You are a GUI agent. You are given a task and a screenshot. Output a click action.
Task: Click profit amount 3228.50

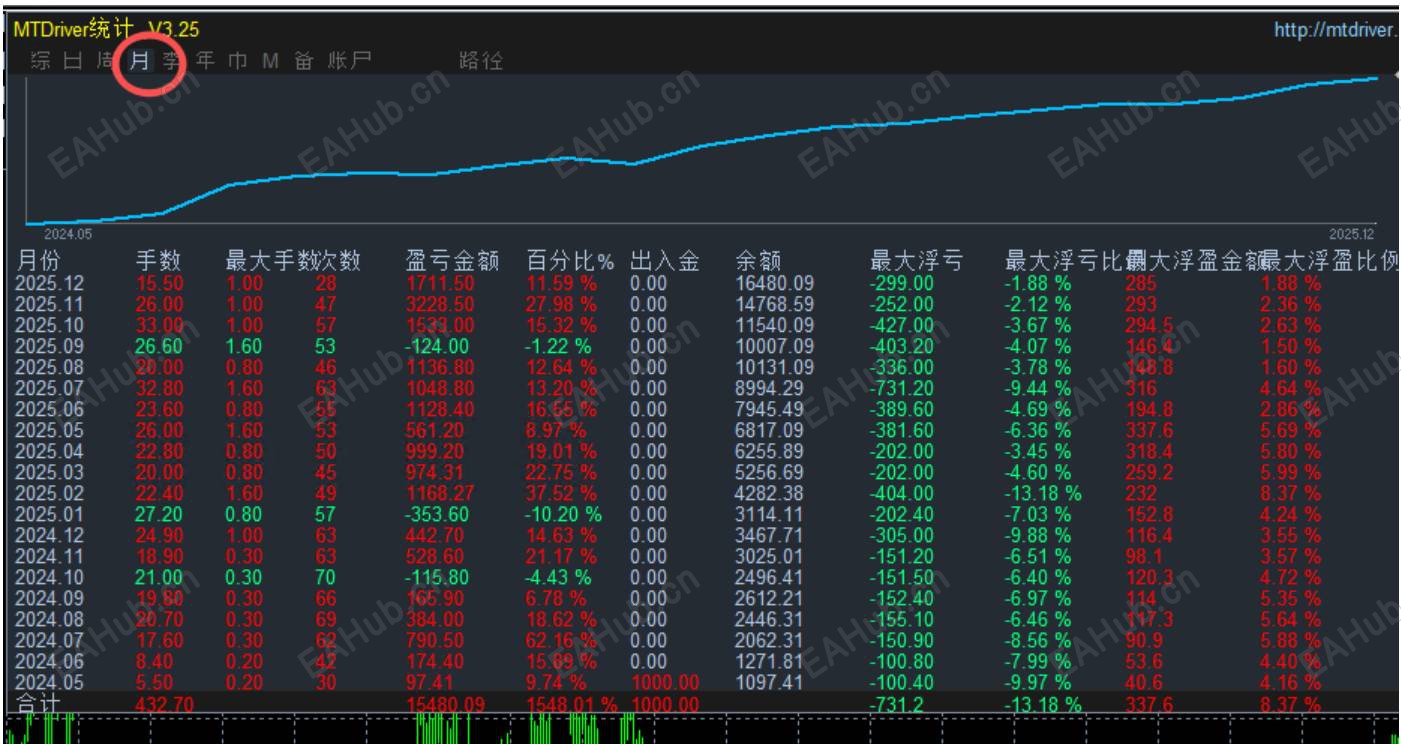(440, 303)
